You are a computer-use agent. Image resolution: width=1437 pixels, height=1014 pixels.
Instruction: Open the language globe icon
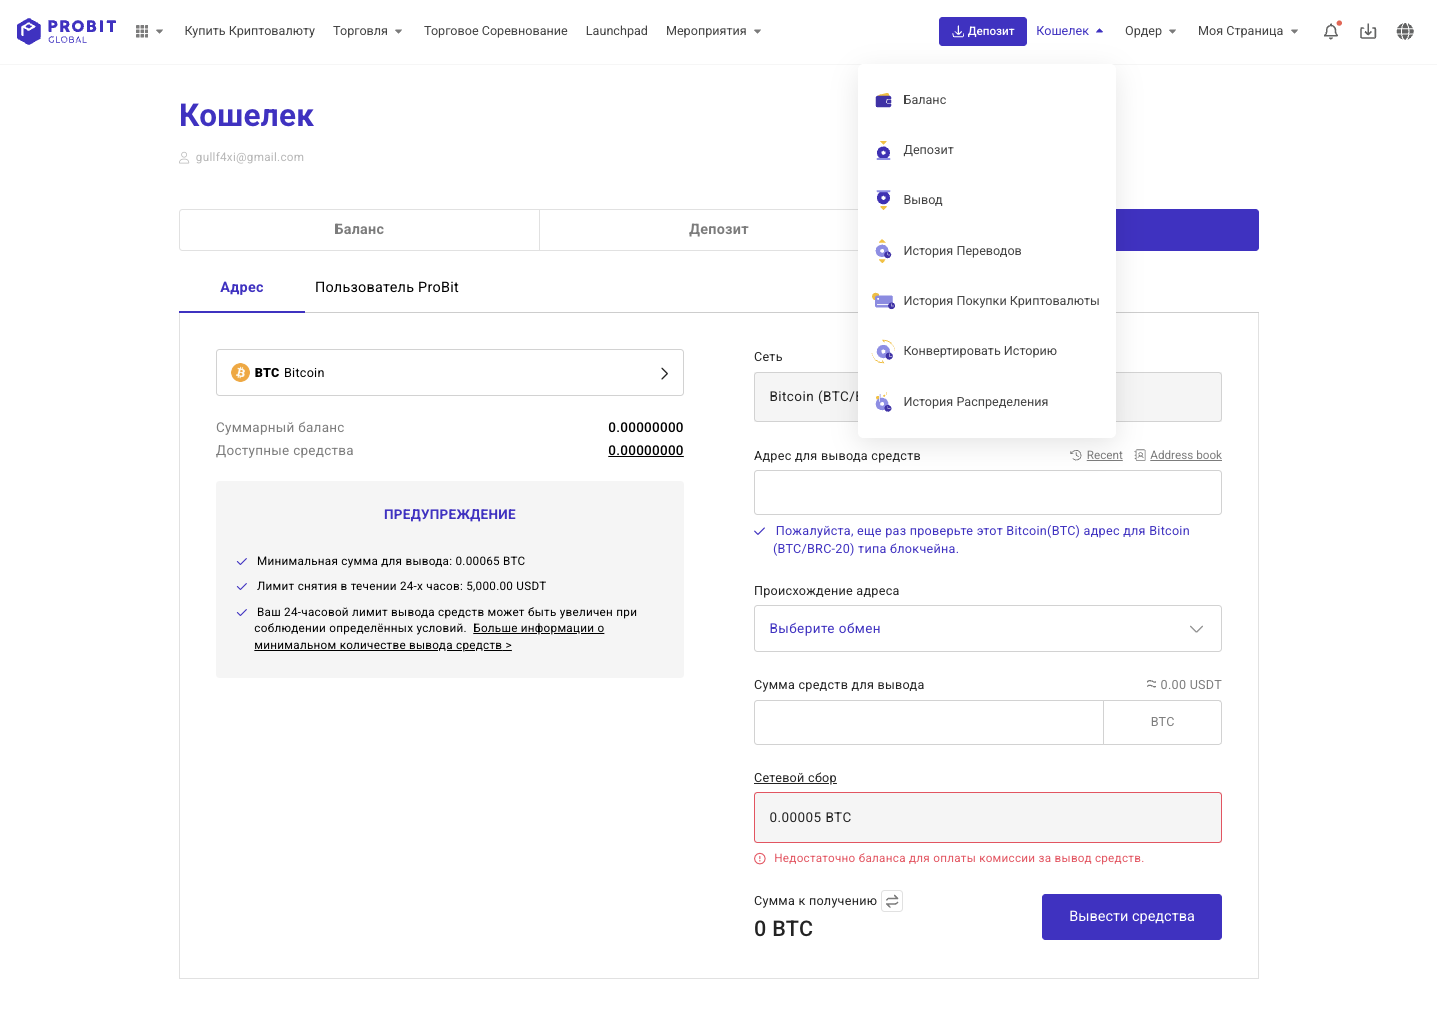pos(1405,31)
